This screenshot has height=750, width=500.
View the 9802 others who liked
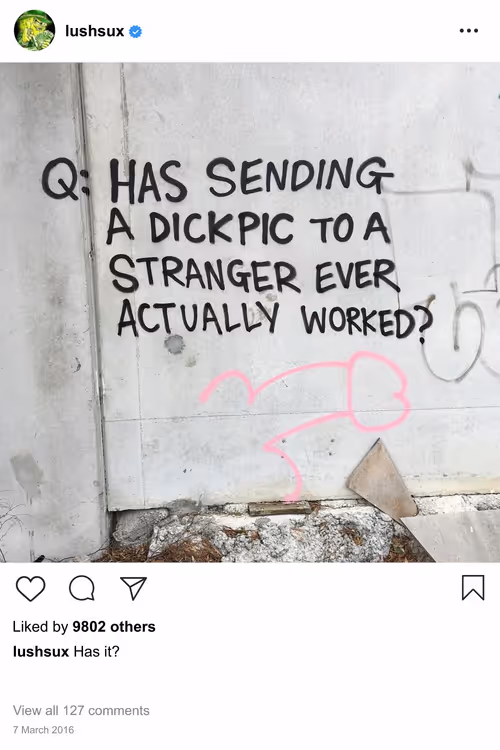coord(114,627)
